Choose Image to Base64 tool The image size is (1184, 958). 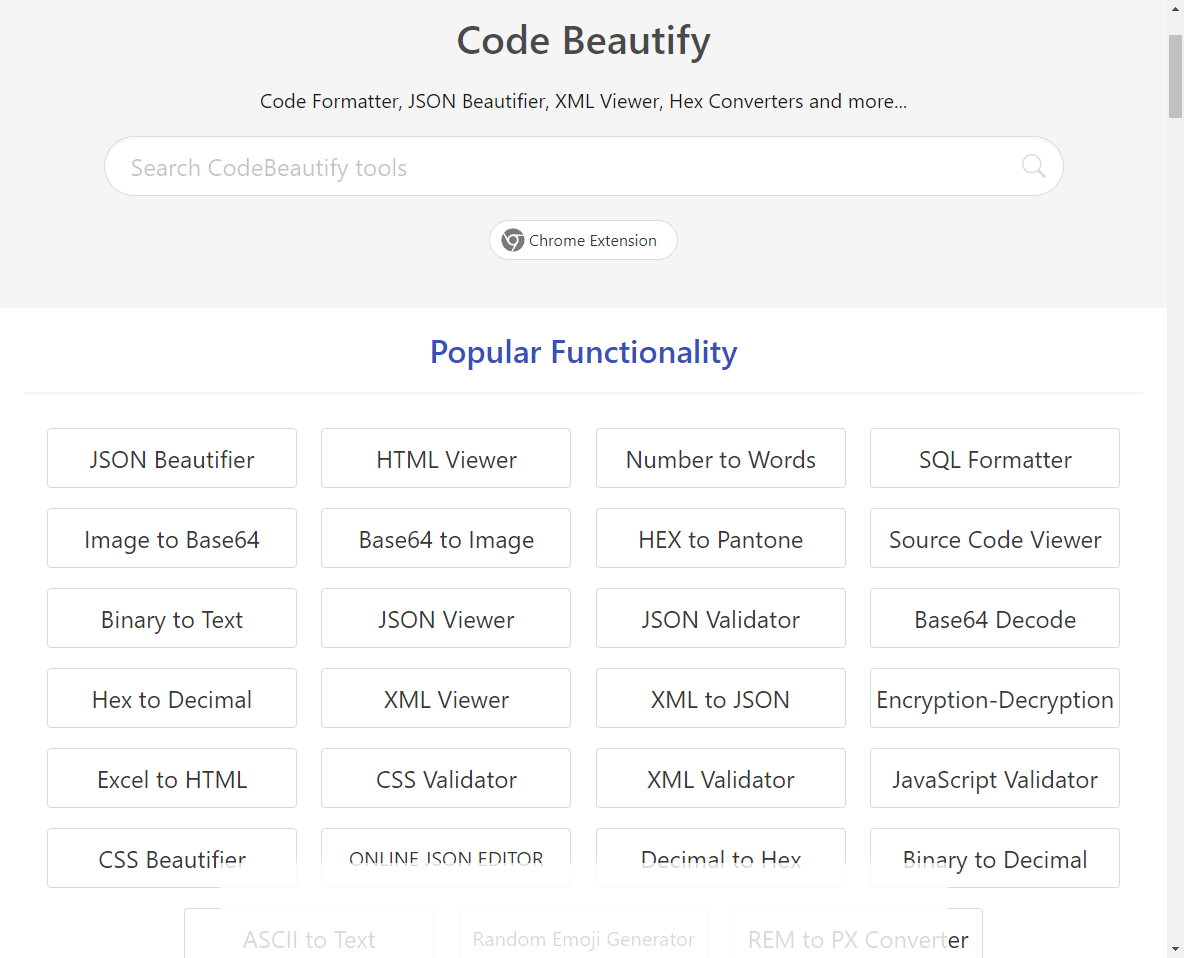pos(172,539)
